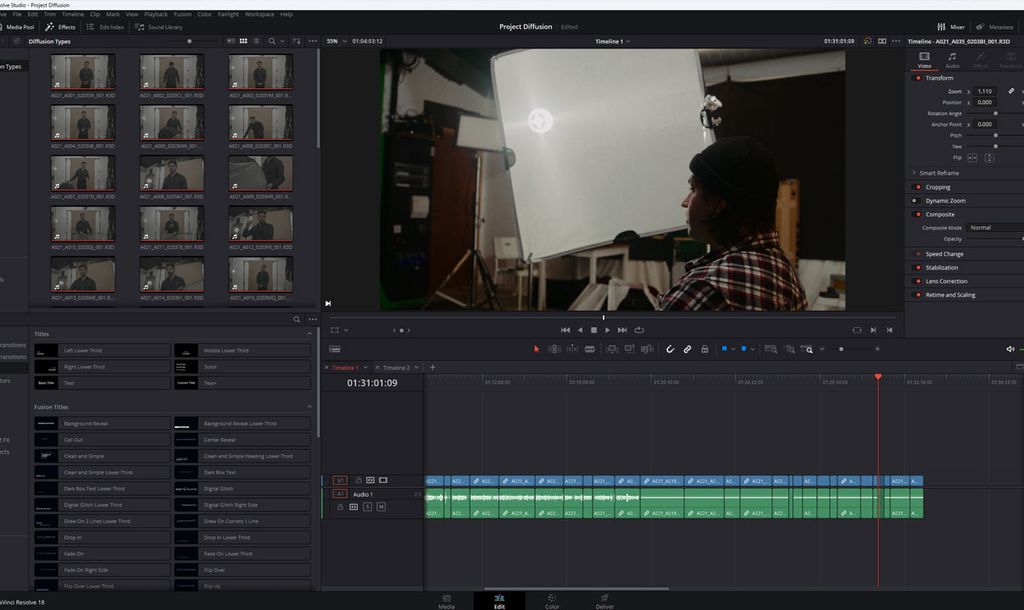The width and height of the screenshot is (1024, 610).
Task: Click the linked selection chain icon
Action: tap(688, 349)
